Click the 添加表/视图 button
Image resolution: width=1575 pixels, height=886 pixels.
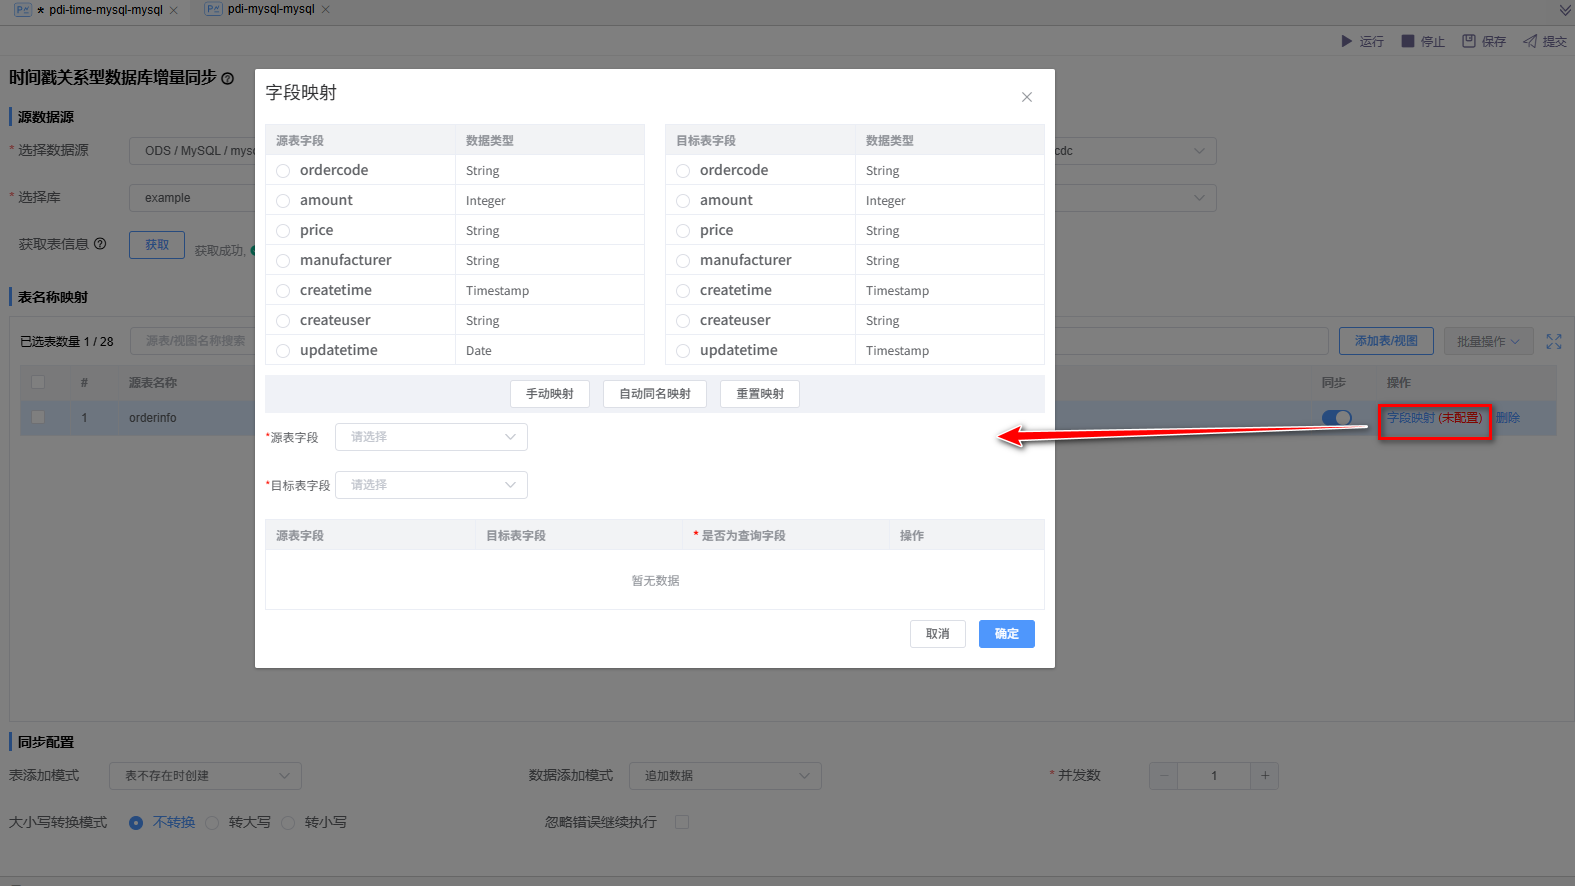click(x=1386, y=341)
